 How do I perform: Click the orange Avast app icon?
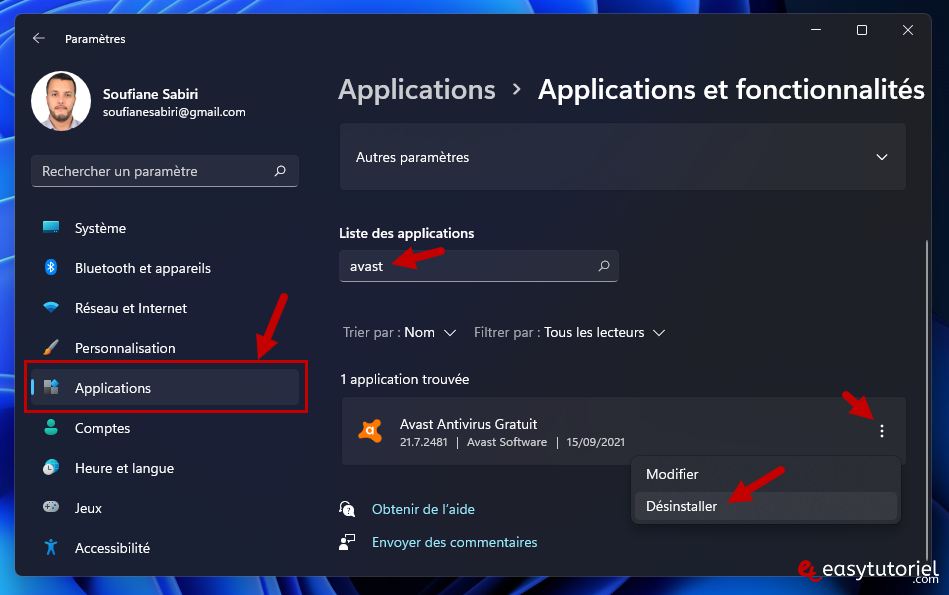(x=370, y=431)
